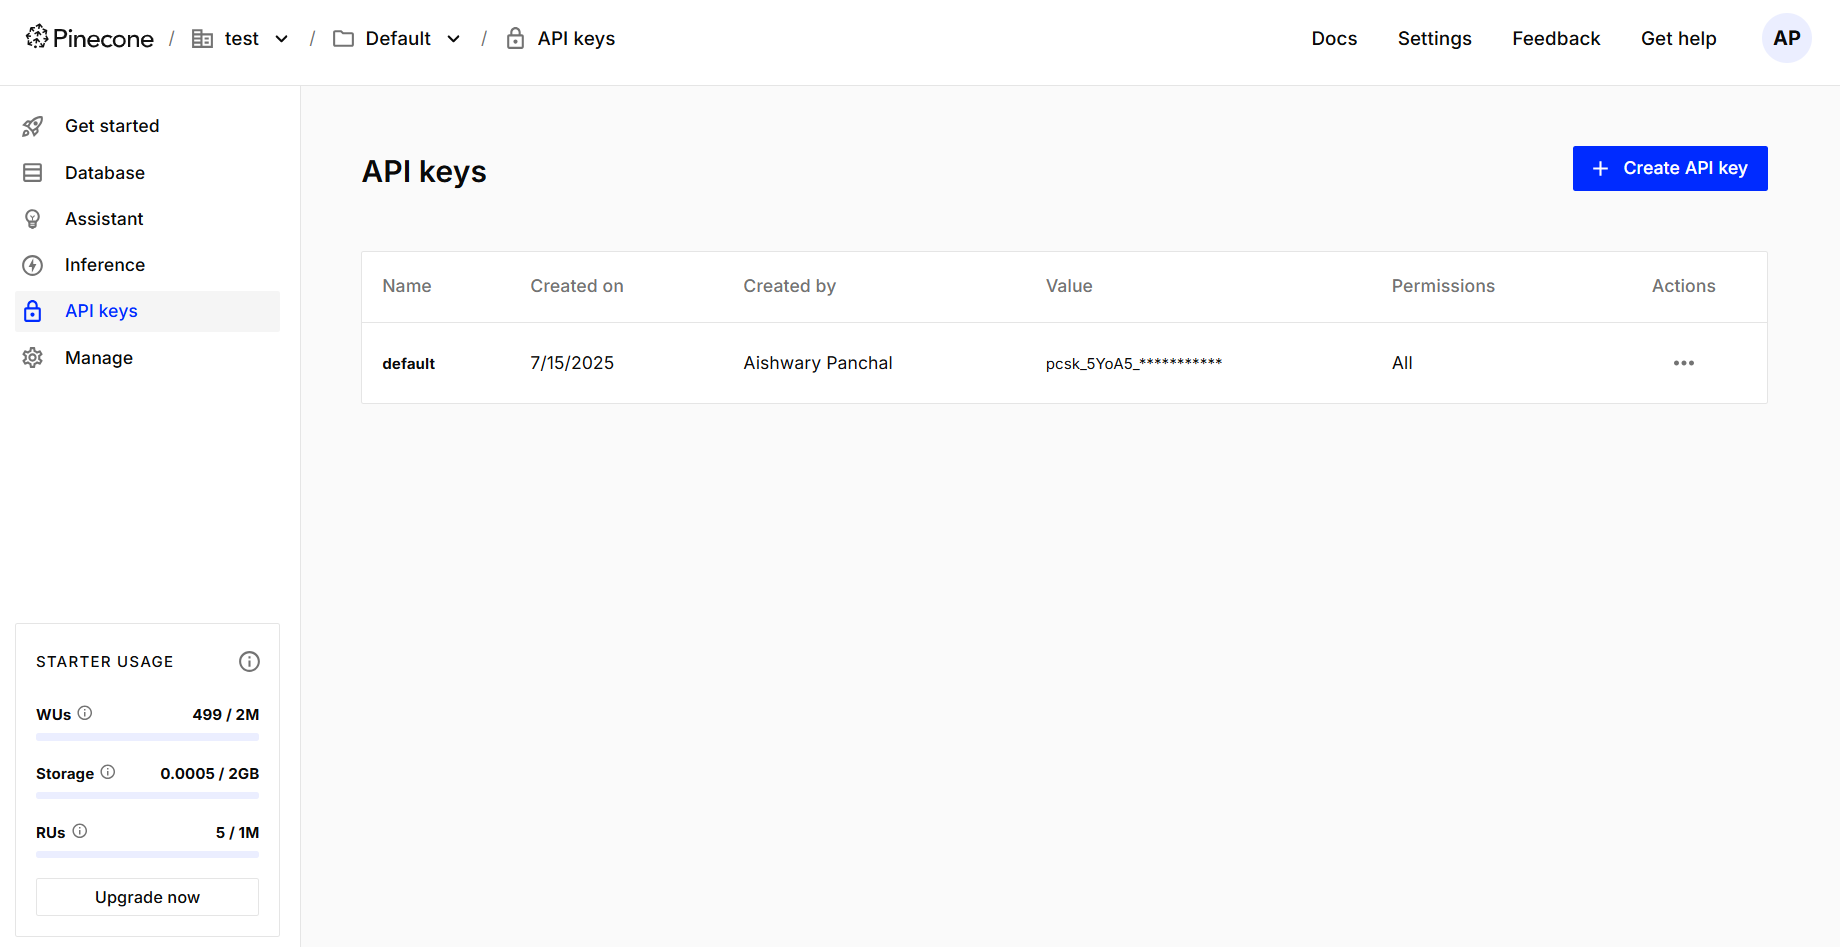Click the Pinecone logo
The height and width of the screenshot is (947, 1840).
click(89, 38)
